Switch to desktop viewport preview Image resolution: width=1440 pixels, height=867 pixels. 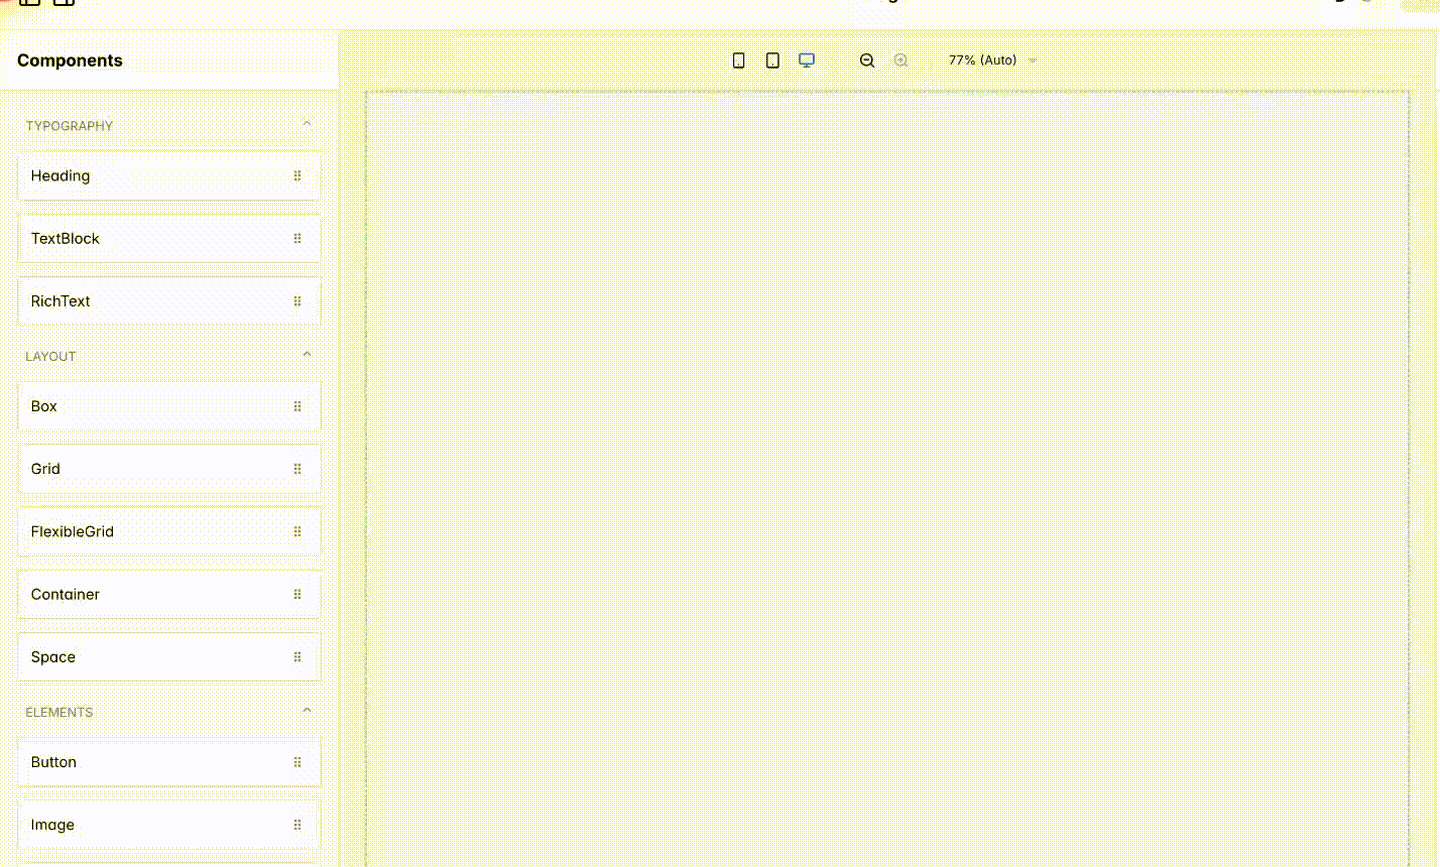coord(806,60)
